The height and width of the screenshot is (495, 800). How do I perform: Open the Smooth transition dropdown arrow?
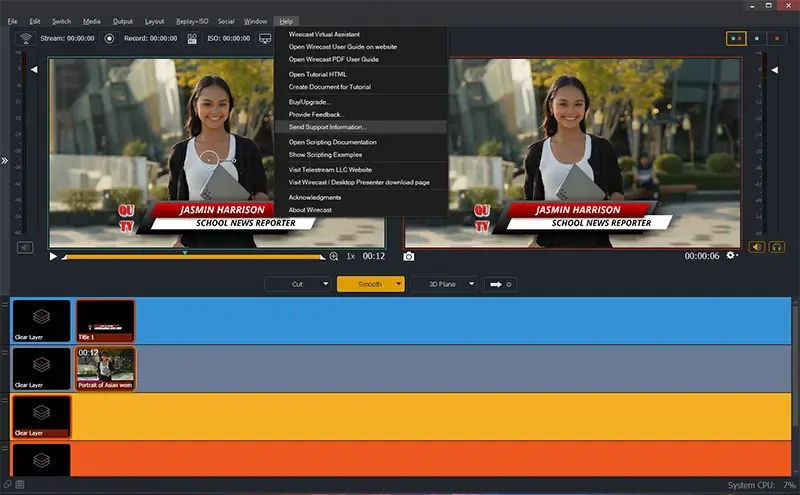point(398,284)
